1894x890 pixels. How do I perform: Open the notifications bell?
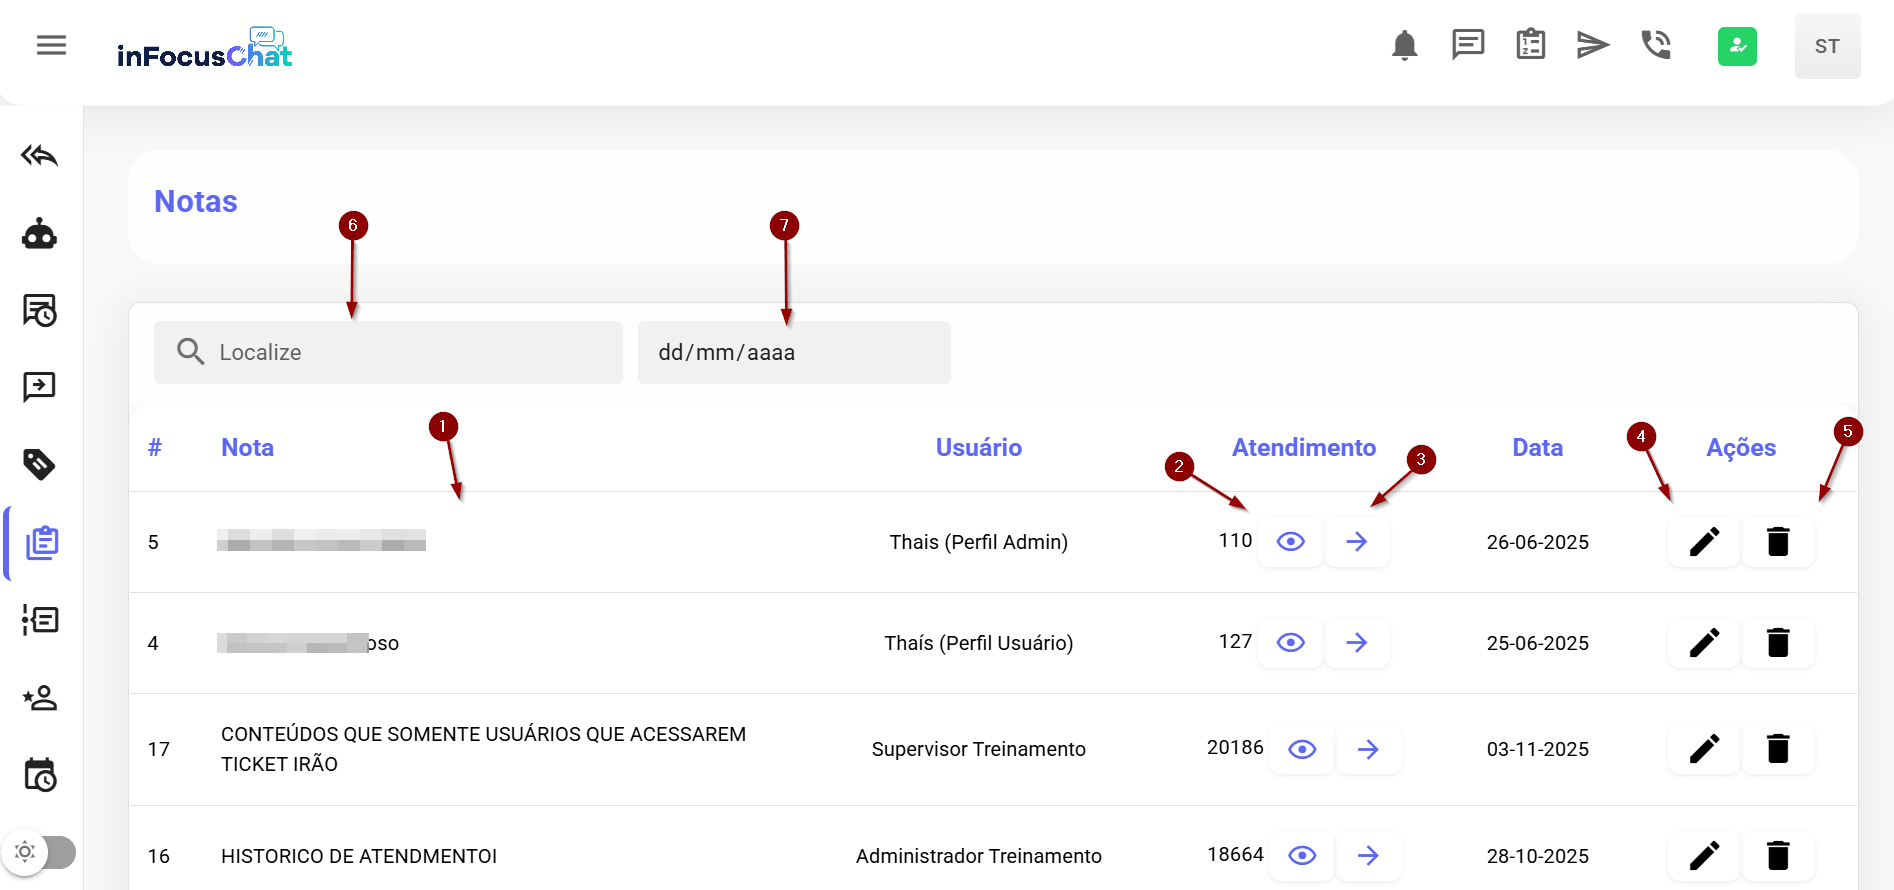[x=1404, y=46]
